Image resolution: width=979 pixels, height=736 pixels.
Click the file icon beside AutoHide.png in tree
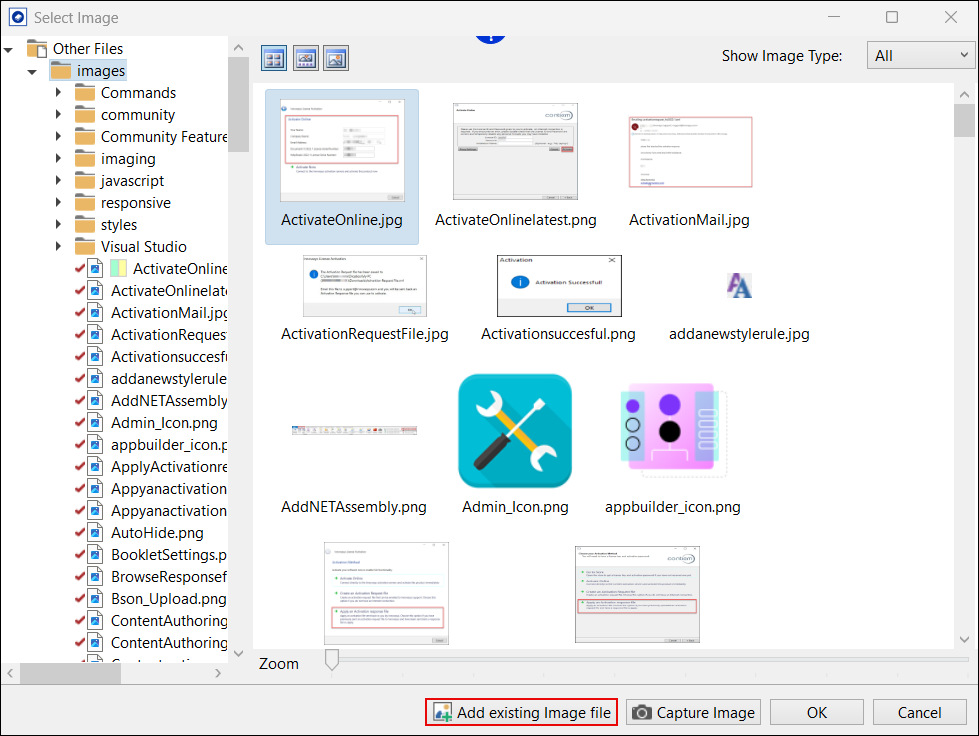click(95, 533)
